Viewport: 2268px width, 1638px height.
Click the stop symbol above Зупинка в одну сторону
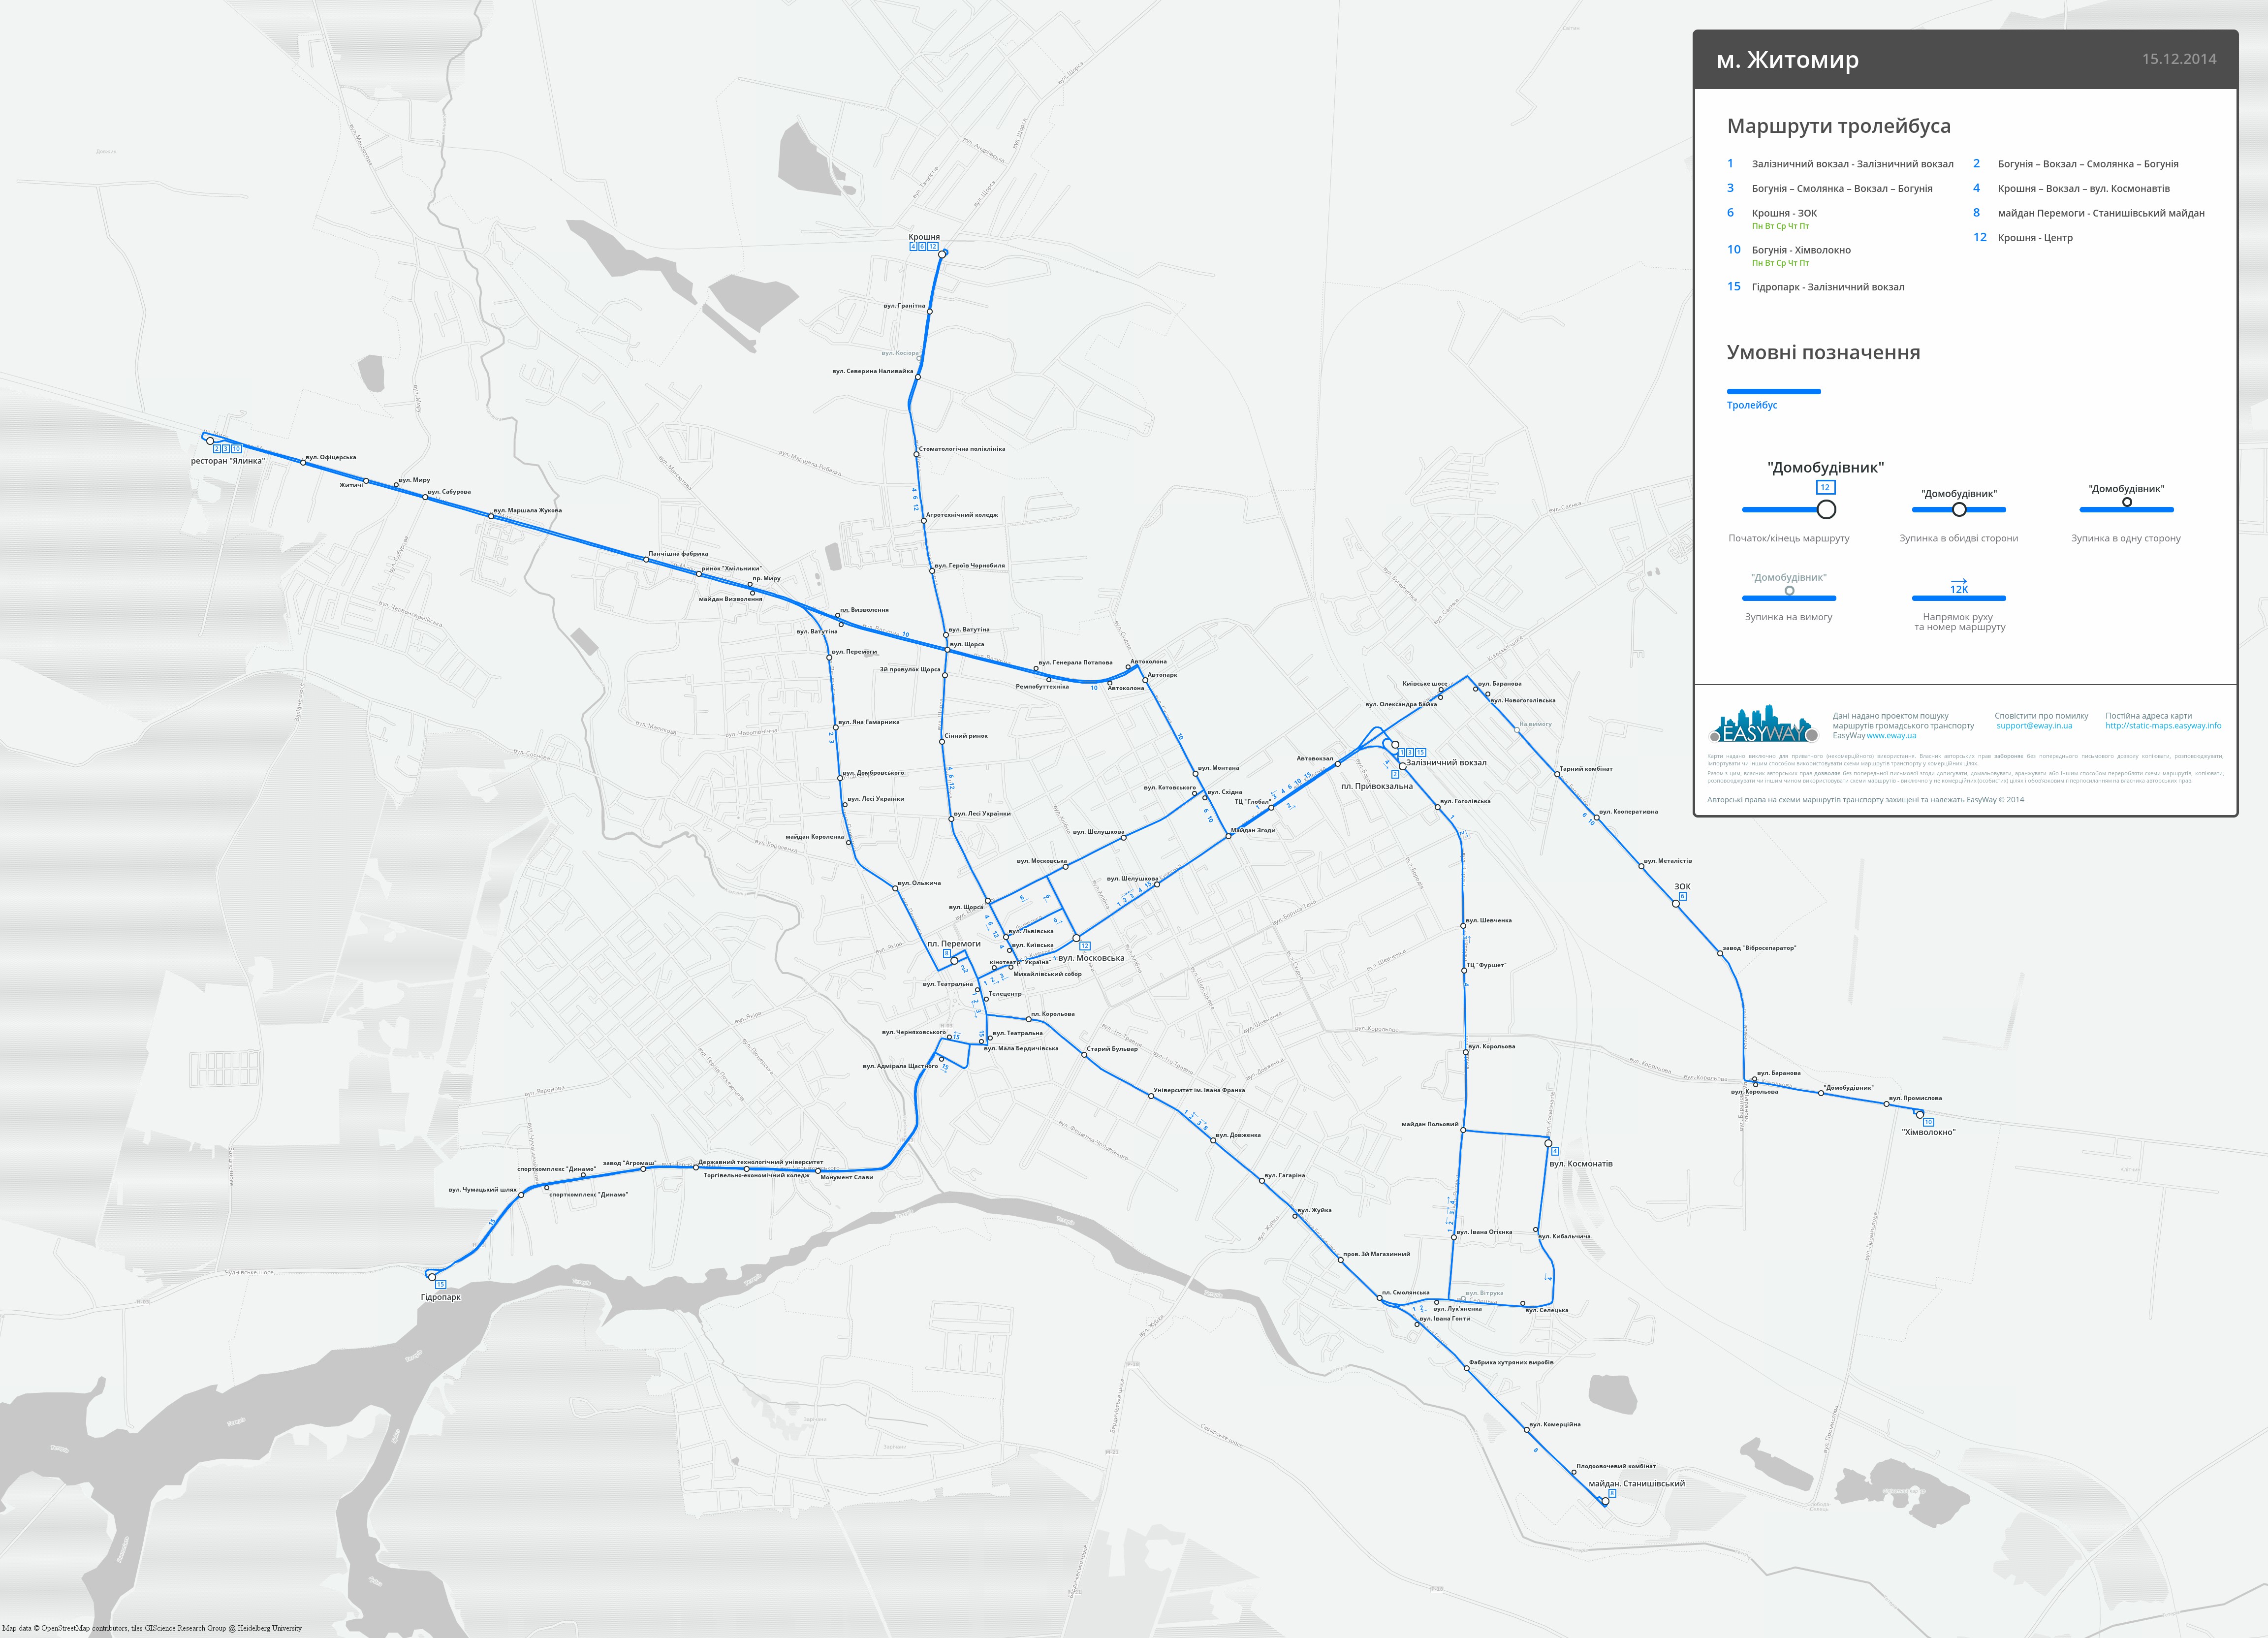click(x=2127, y=502)
